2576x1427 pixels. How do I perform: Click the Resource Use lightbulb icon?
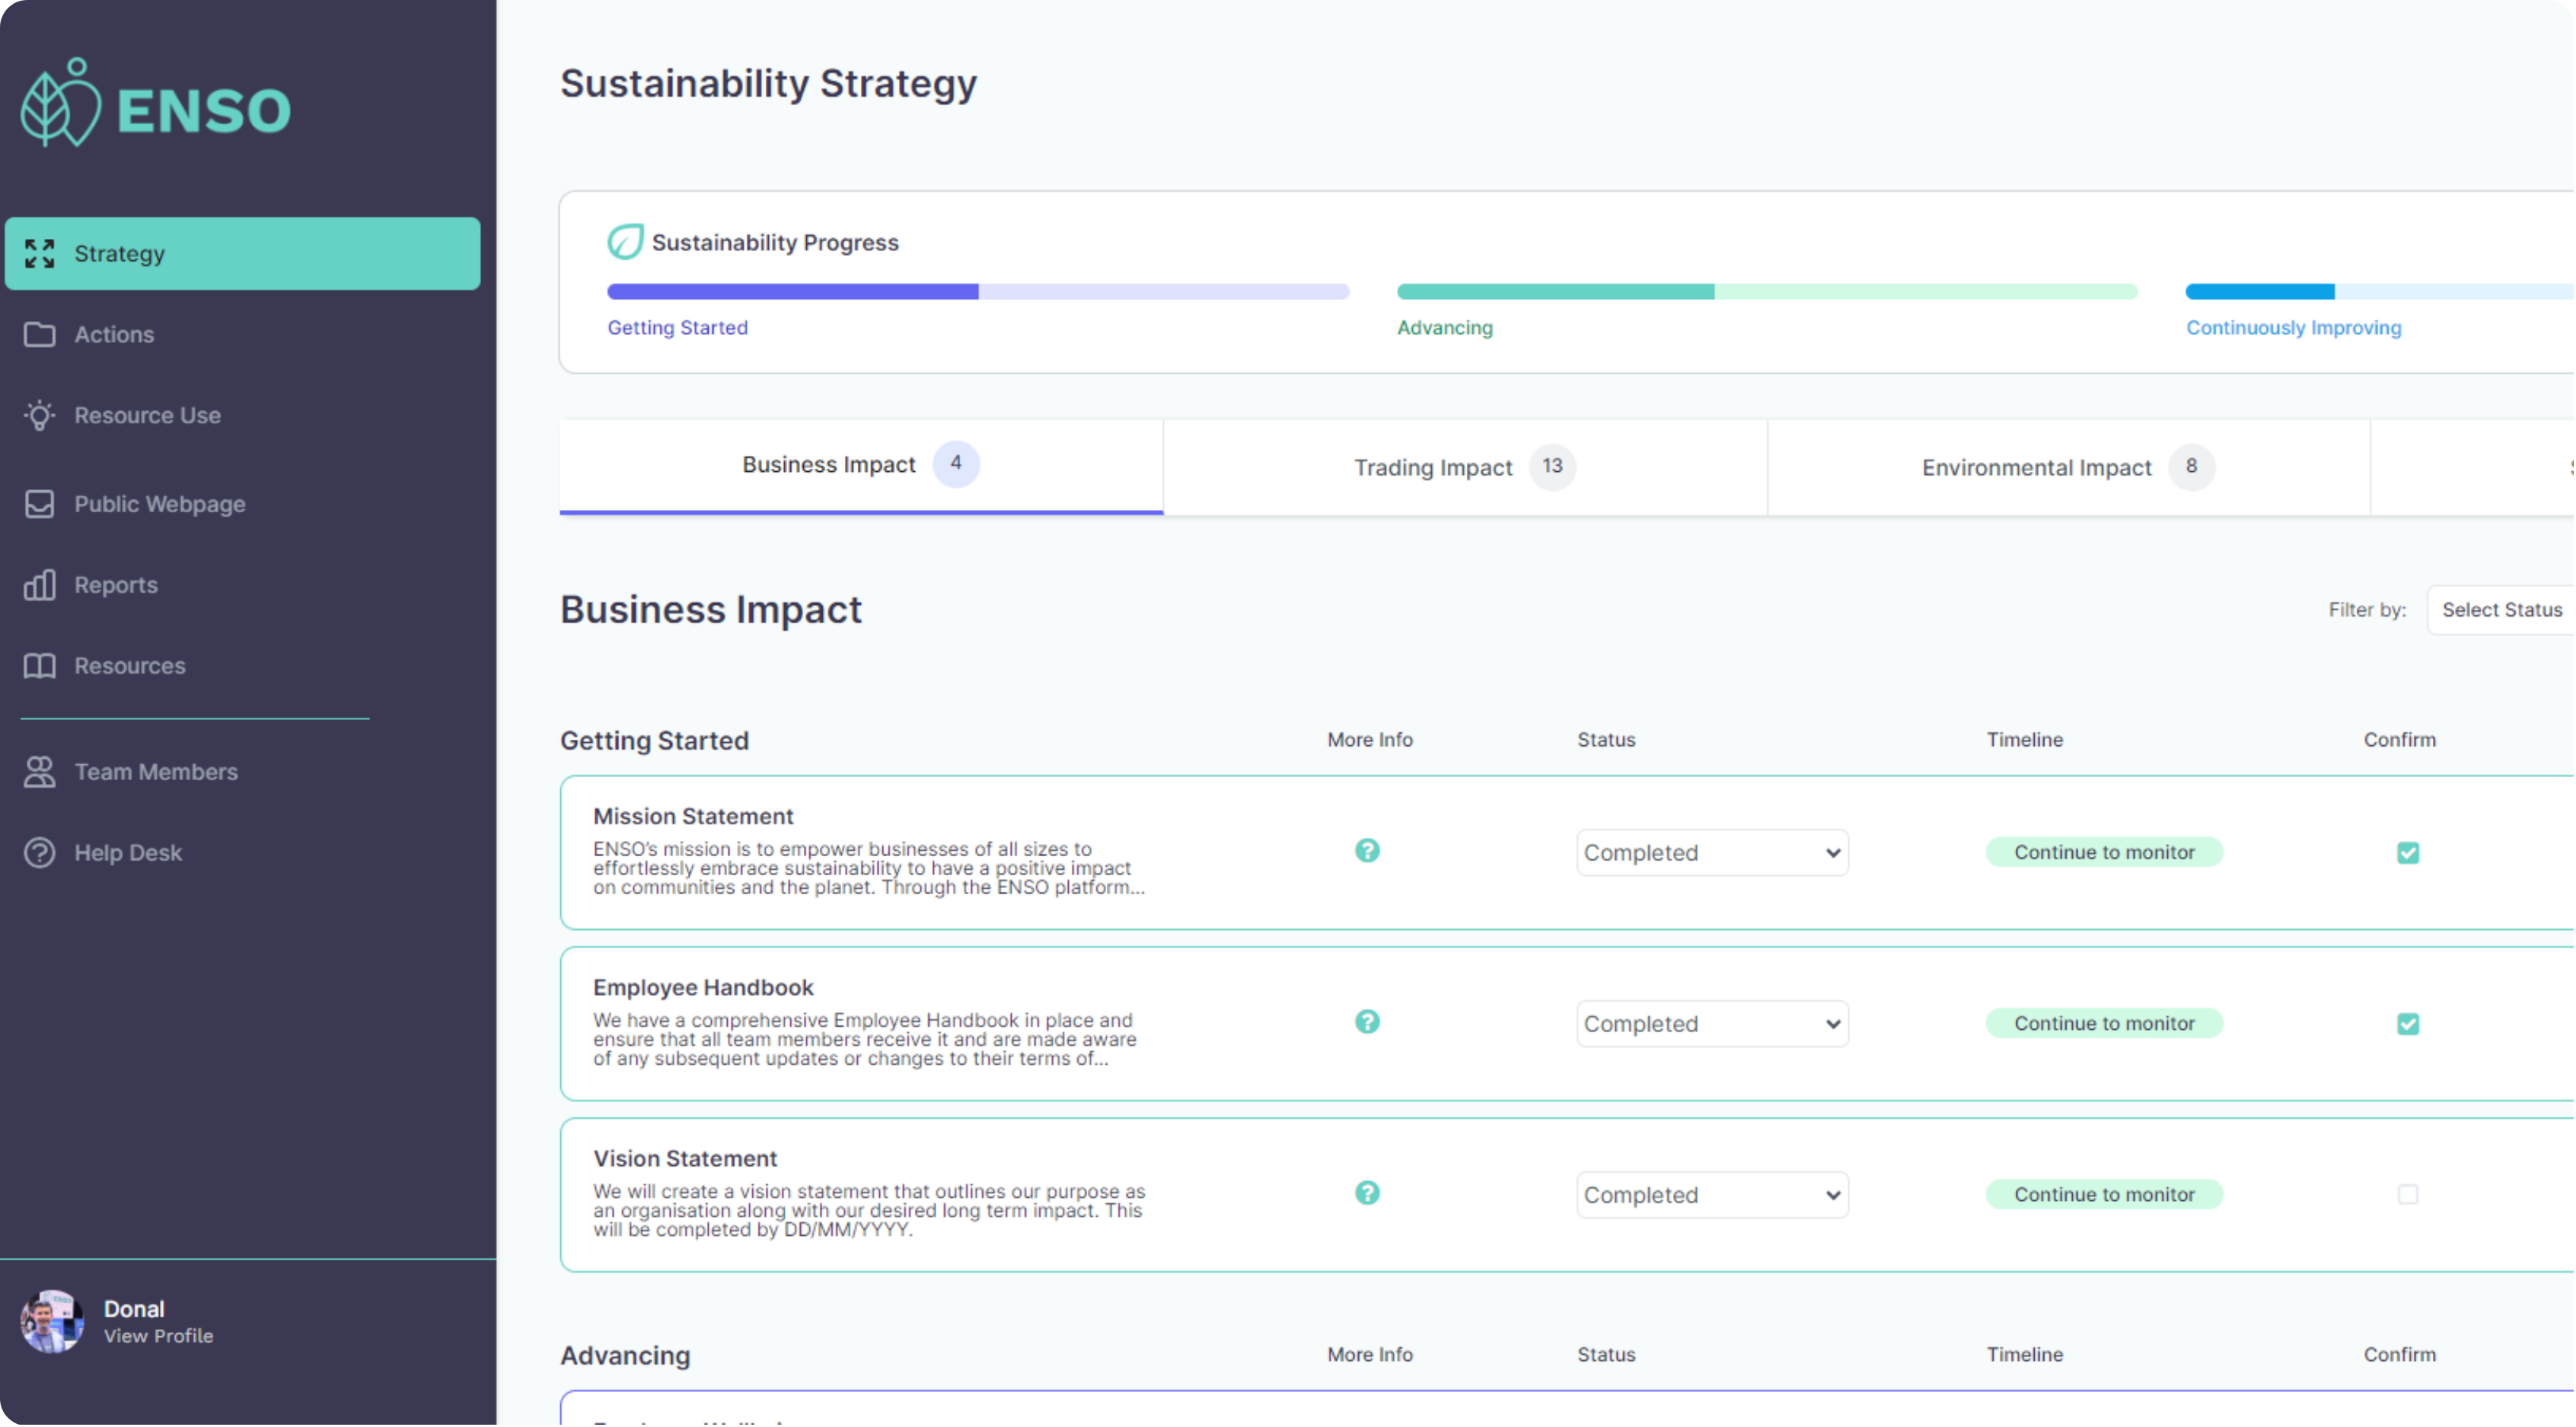pyautogui.click(x=40, y=416)
